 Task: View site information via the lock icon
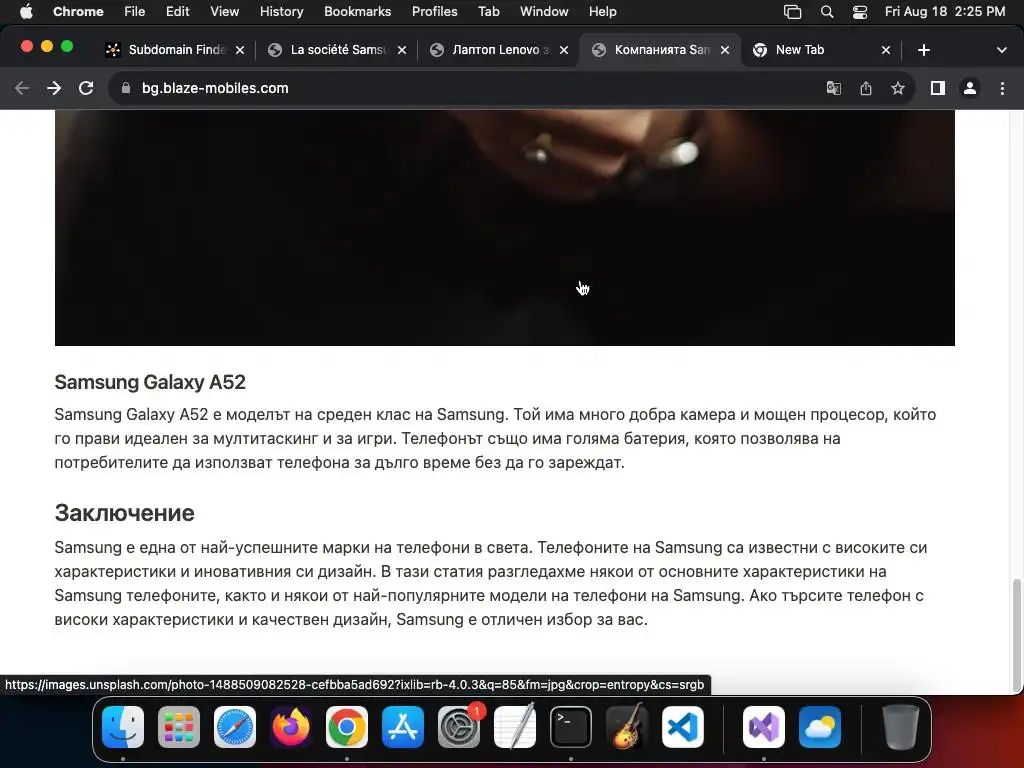click(126, 88)
